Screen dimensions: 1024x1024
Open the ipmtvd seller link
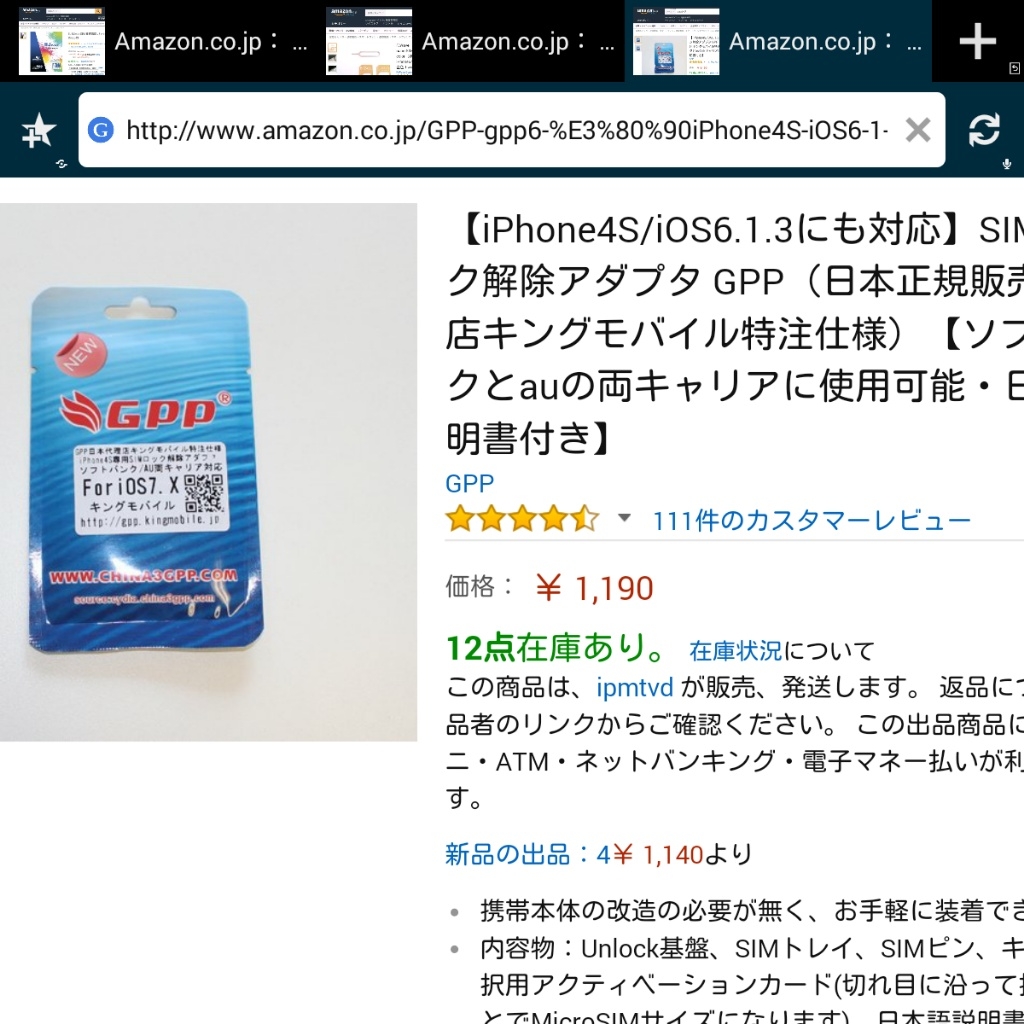[634, 688]
